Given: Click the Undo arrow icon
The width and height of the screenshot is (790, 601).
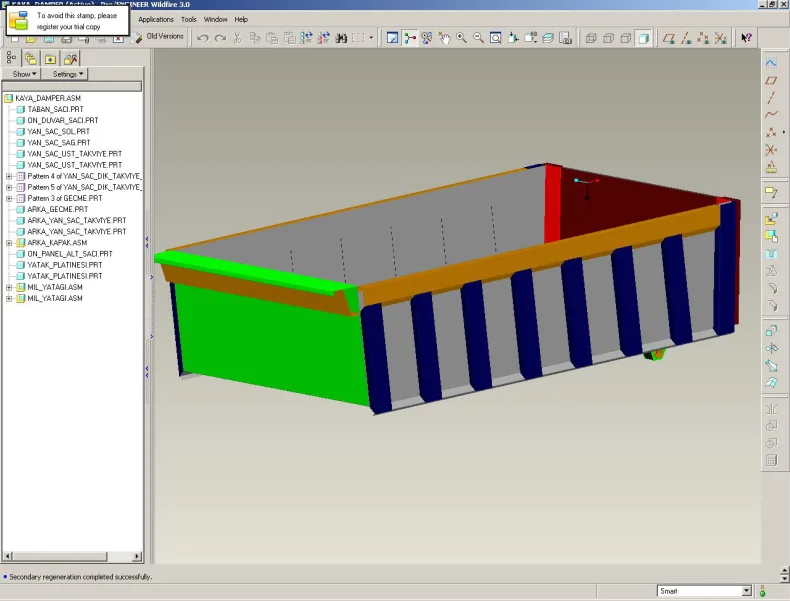Looking at the screenshot, I should pyautogui.click(x=203, y=38).
